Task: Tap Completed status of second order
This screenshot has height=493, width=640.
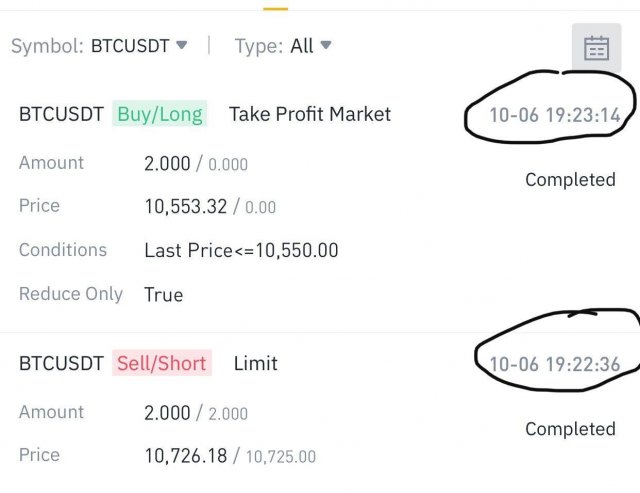Action: click(x=570, y=429)
